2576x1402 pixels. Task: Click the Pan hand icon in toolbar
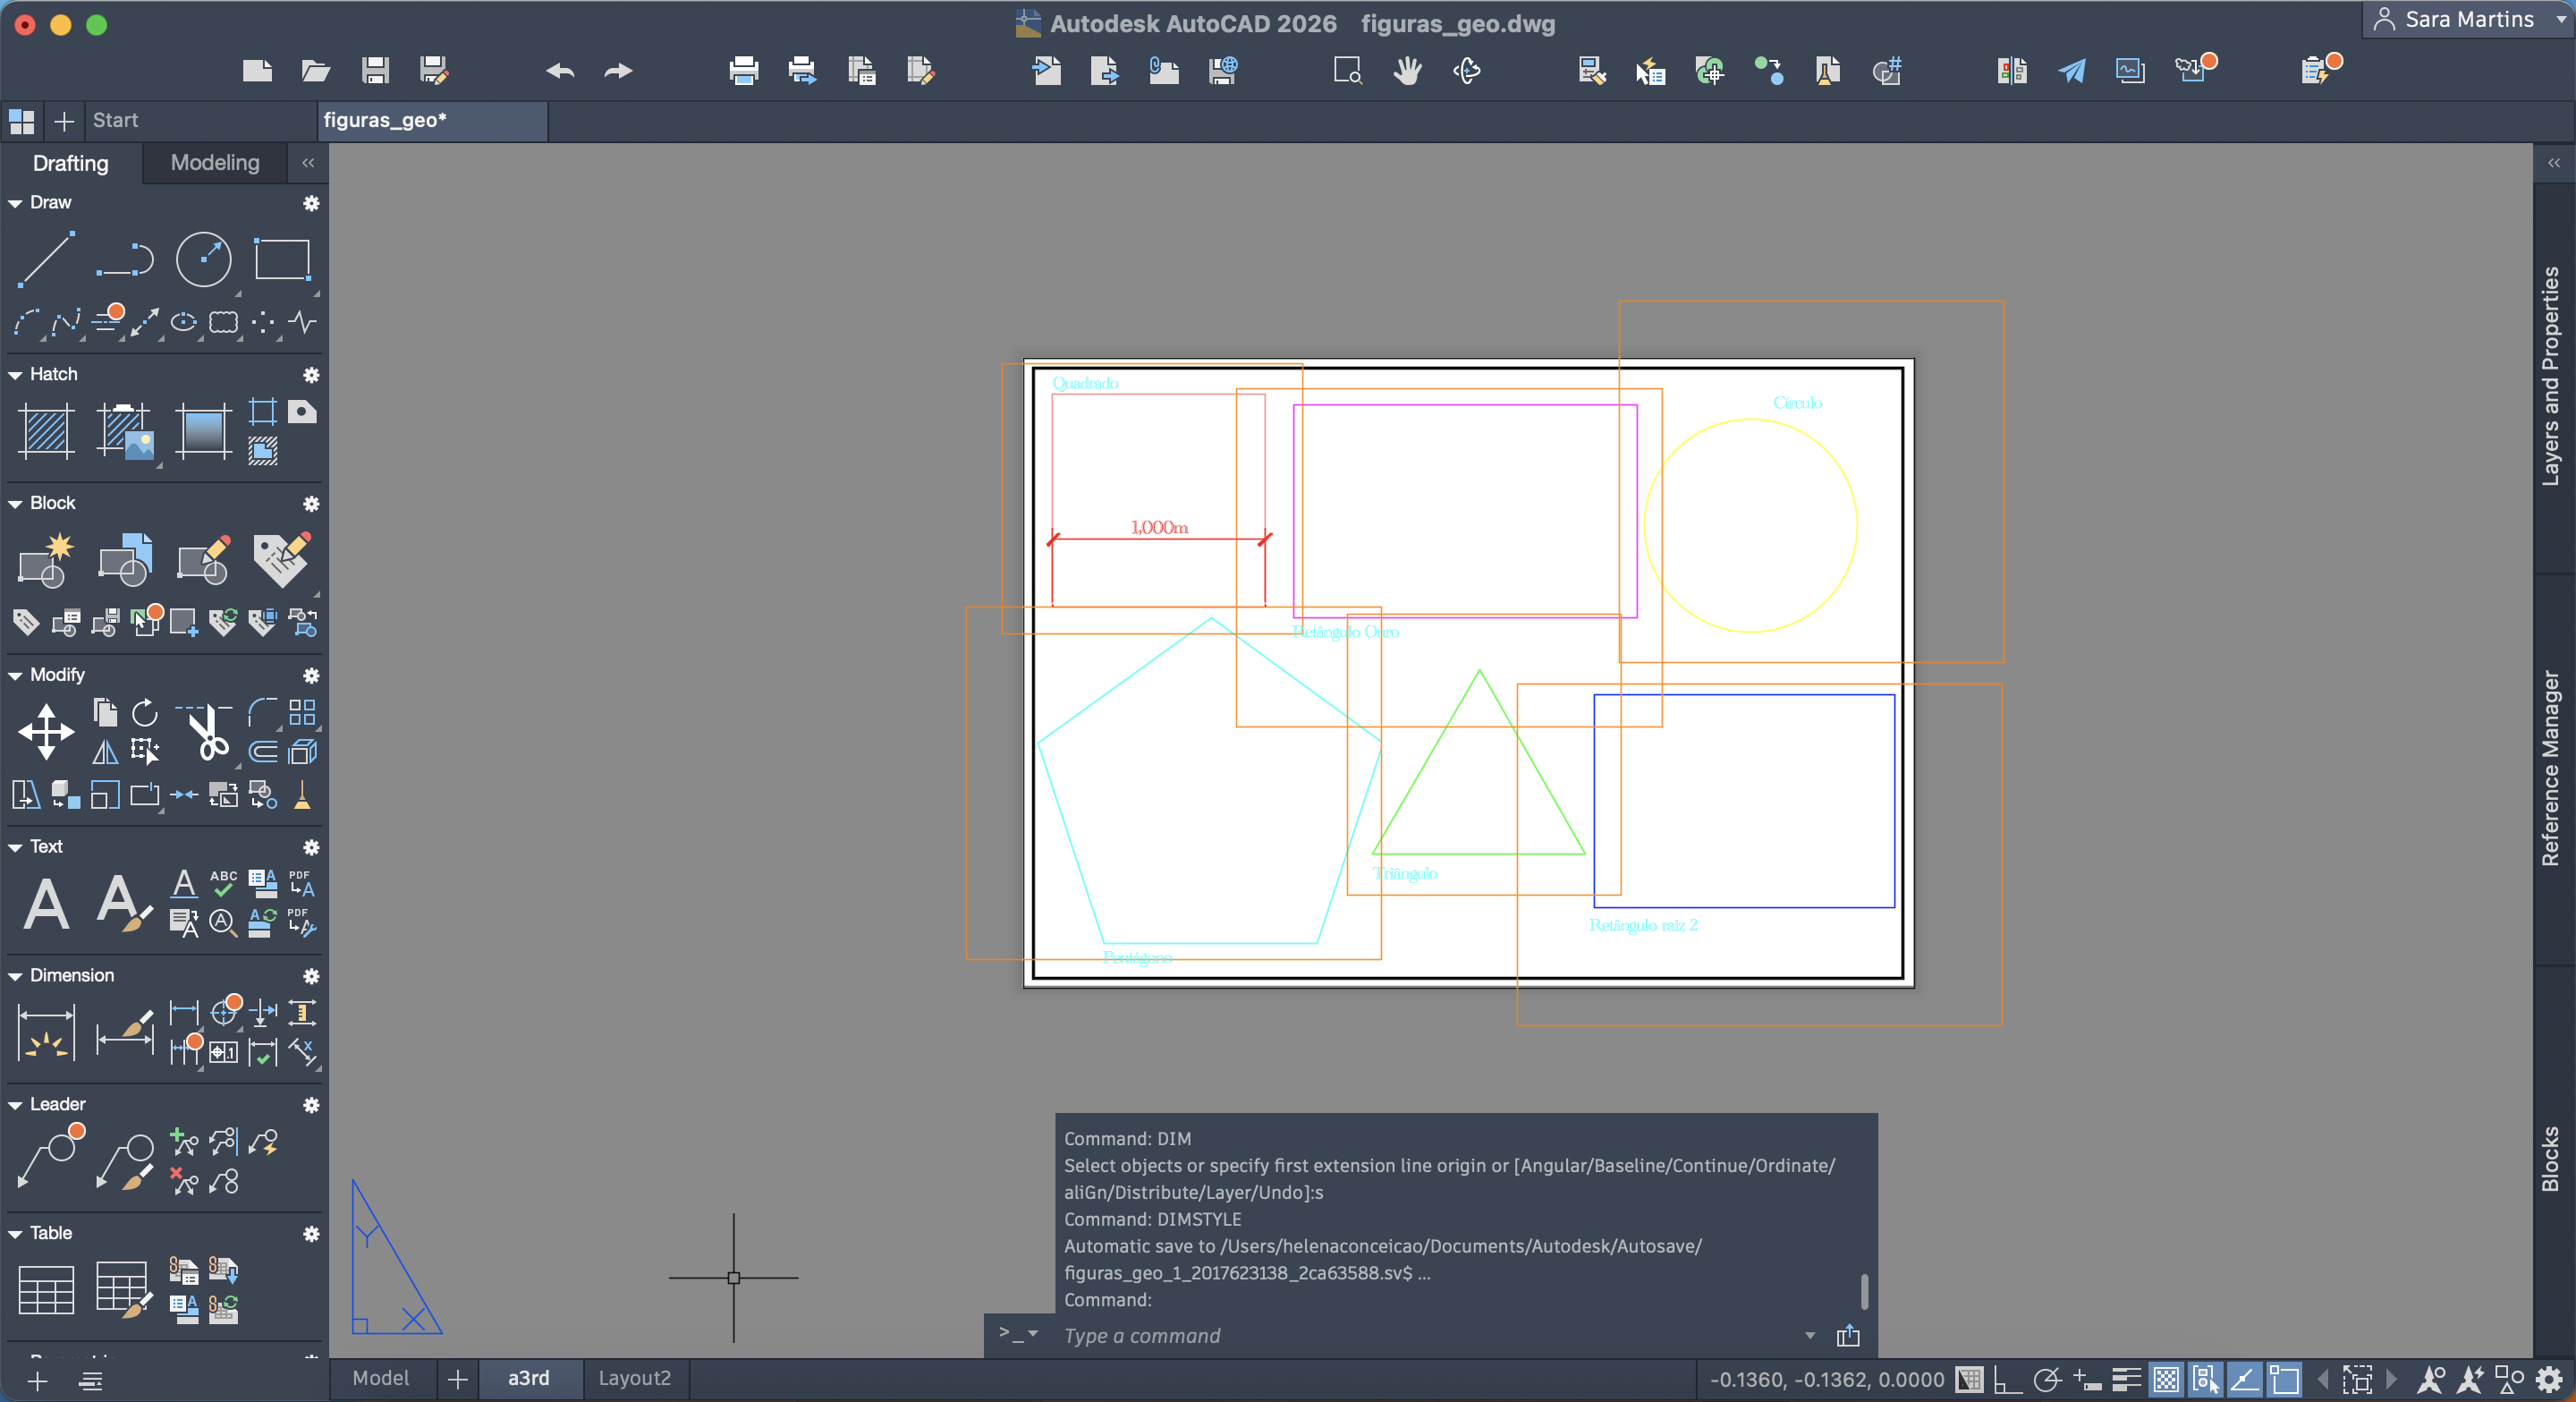click(1407, 70)
